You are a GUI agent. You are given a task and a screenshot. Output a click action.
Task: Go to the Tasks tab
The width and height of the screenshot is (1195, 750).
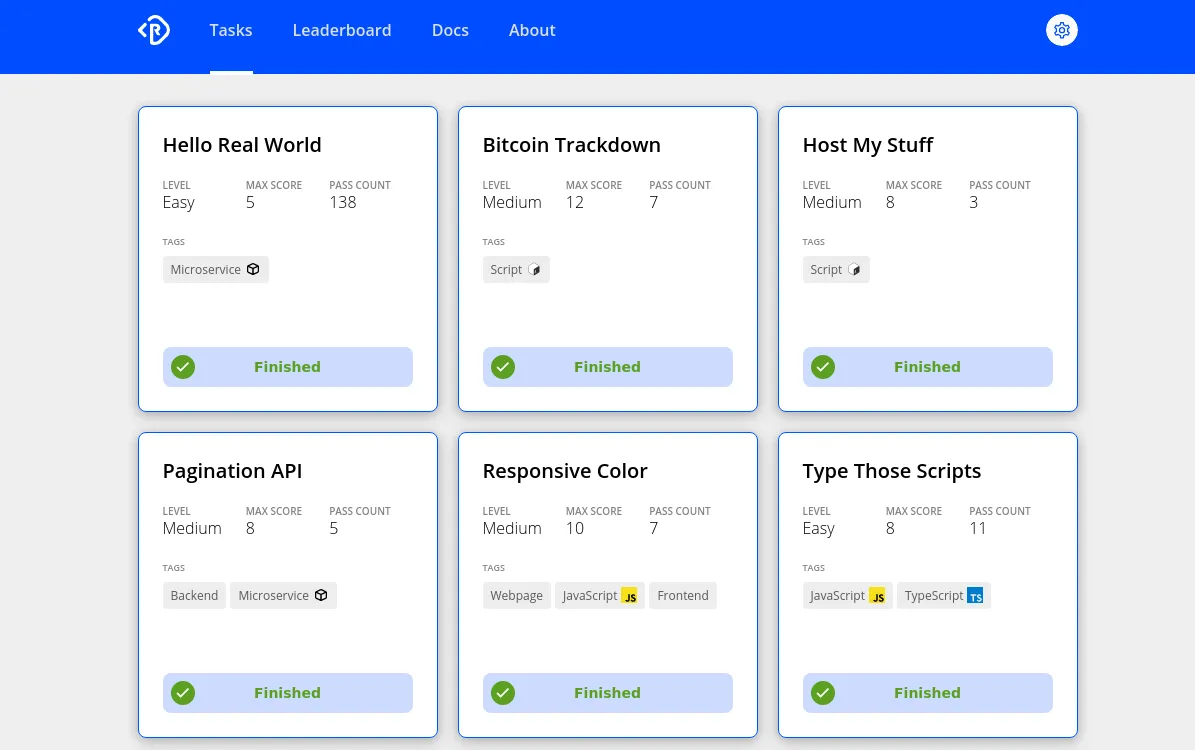coord(231,30)
